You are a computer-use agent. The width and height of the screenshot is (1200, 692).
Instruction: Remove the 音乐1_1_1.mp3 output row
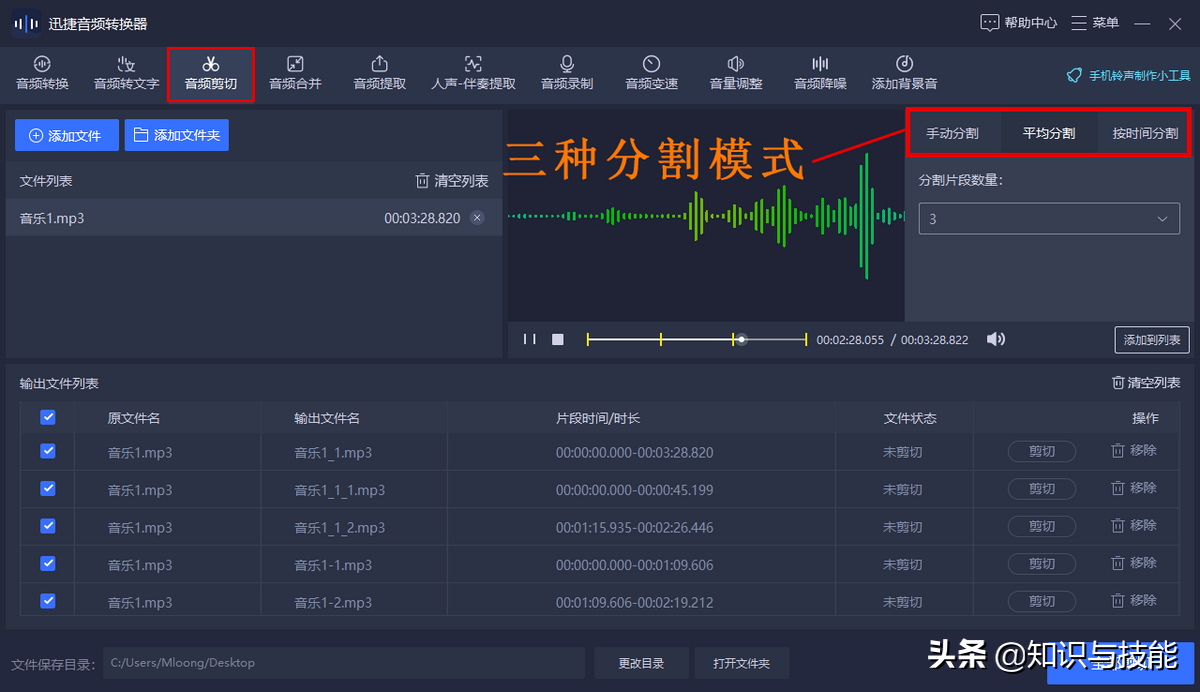click(x=1134, y=488)
